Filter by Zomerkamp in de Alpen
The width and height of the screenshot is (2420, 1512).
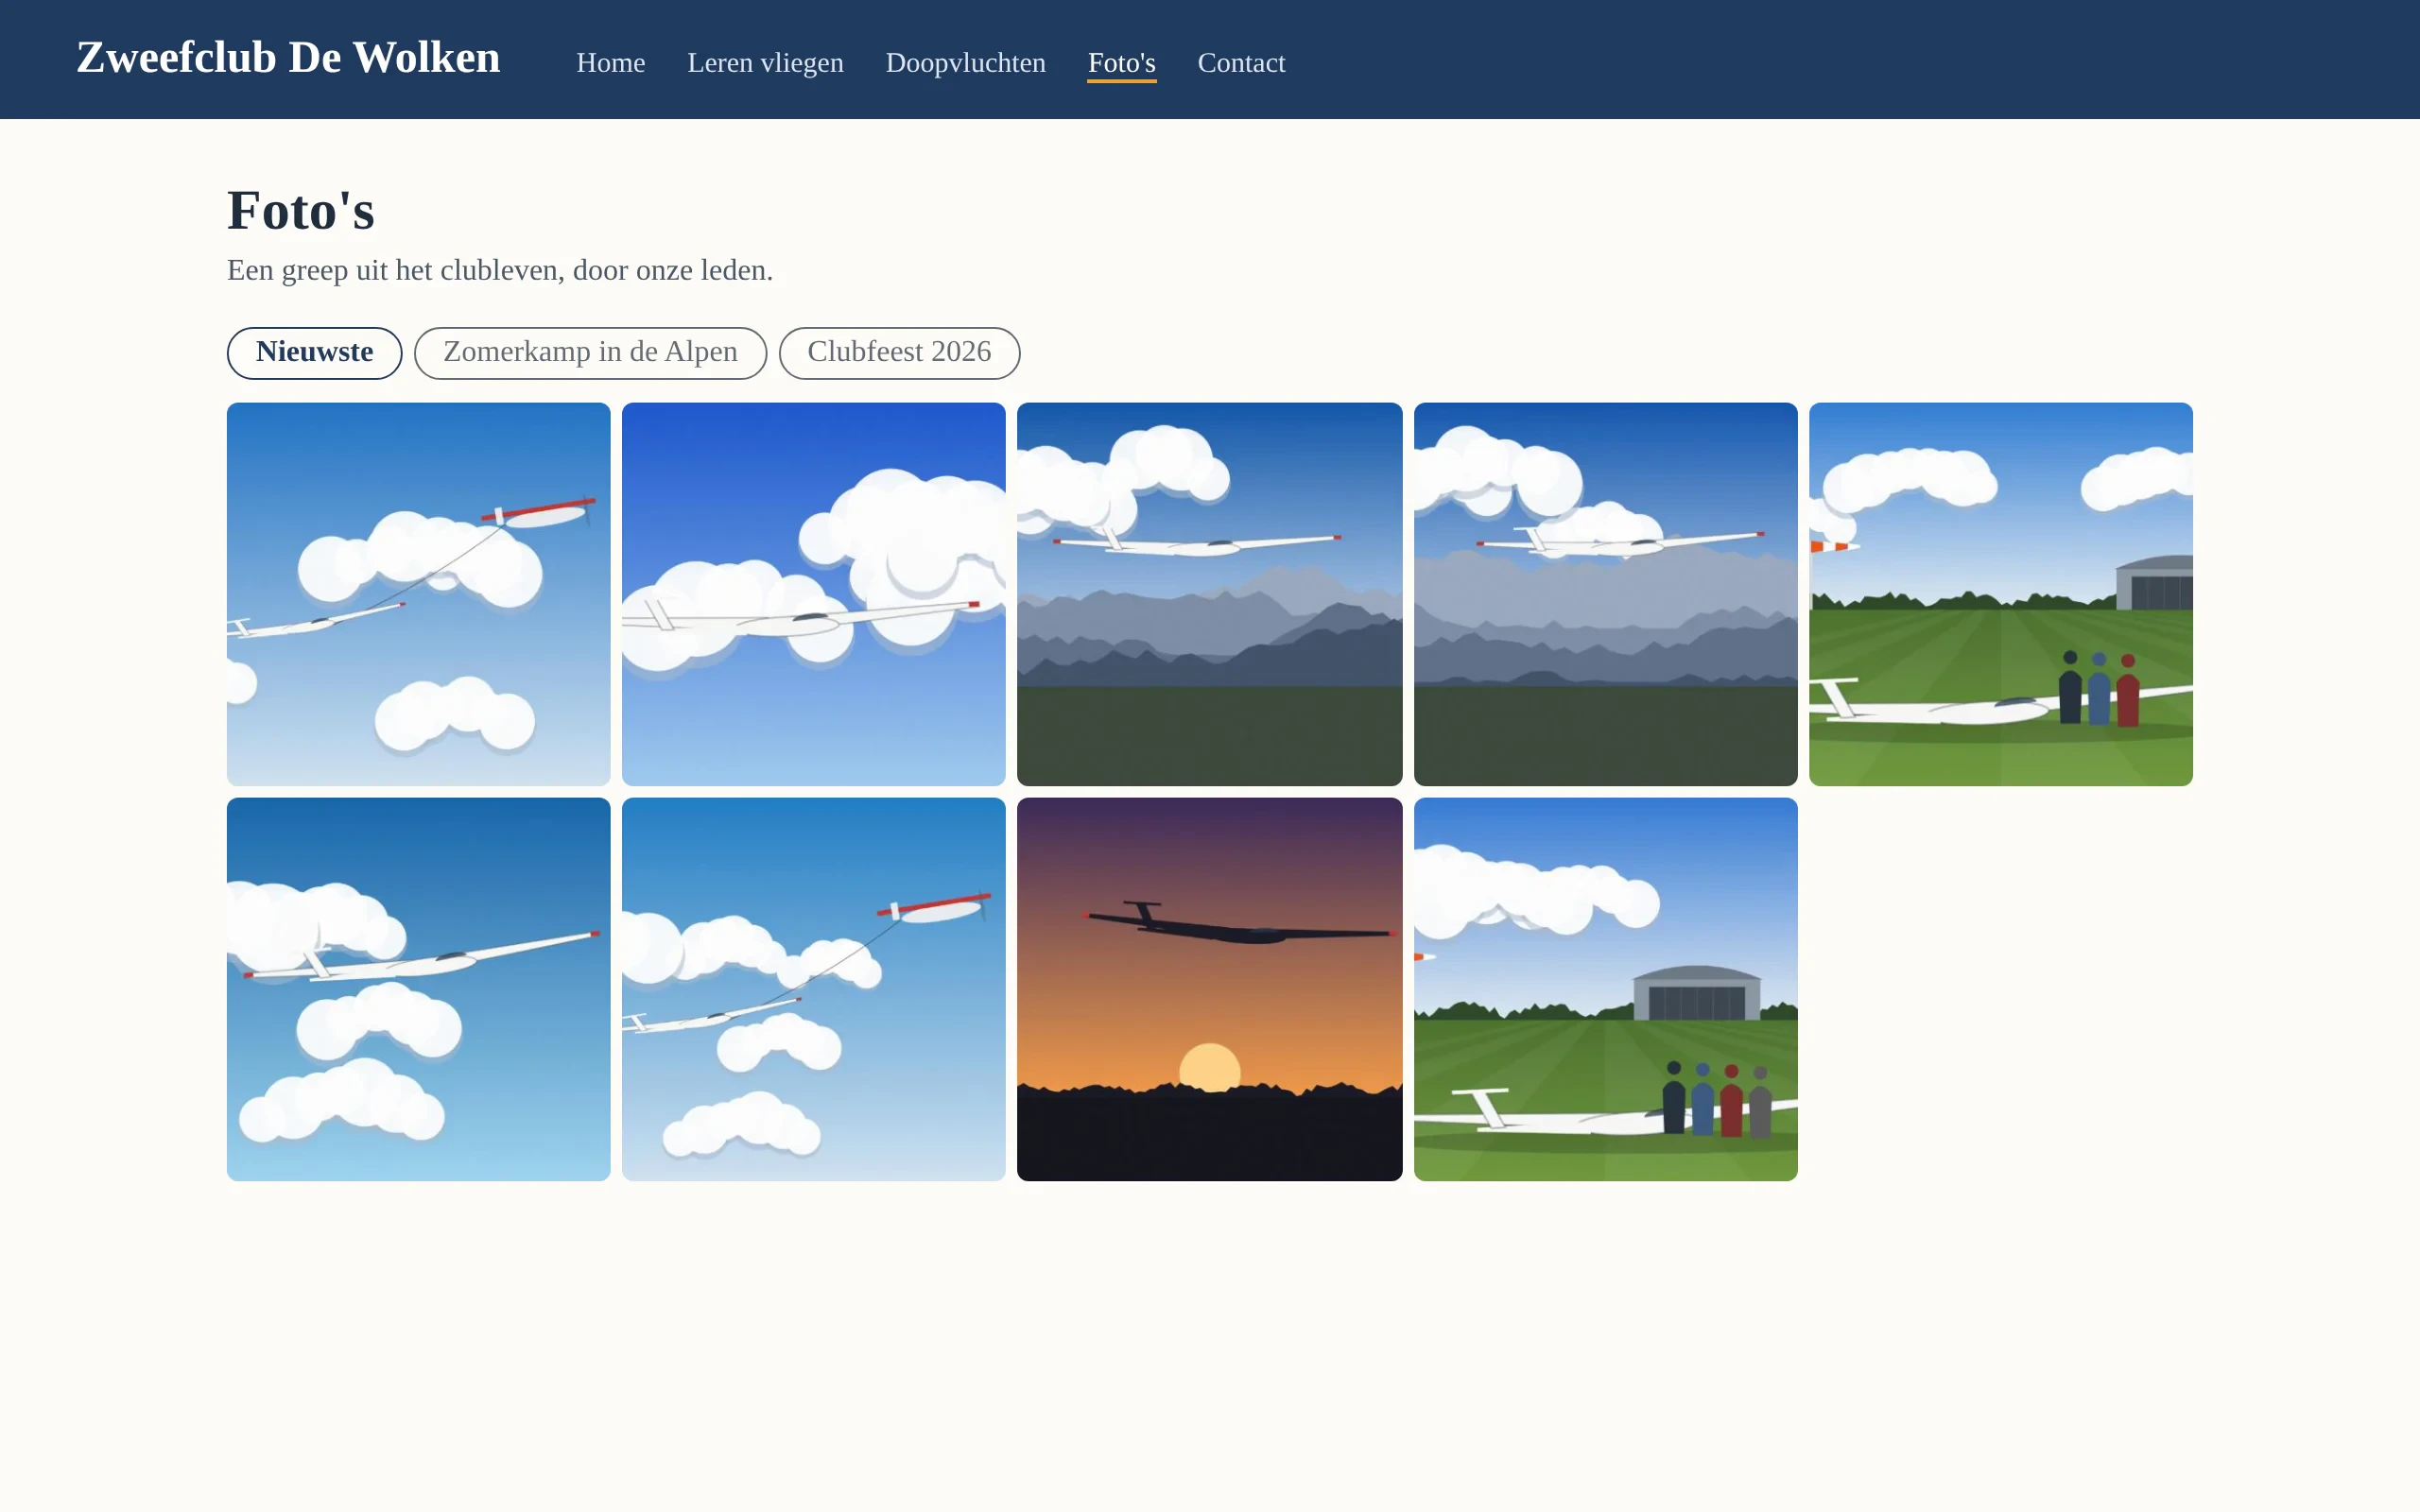tap(590, 352)
